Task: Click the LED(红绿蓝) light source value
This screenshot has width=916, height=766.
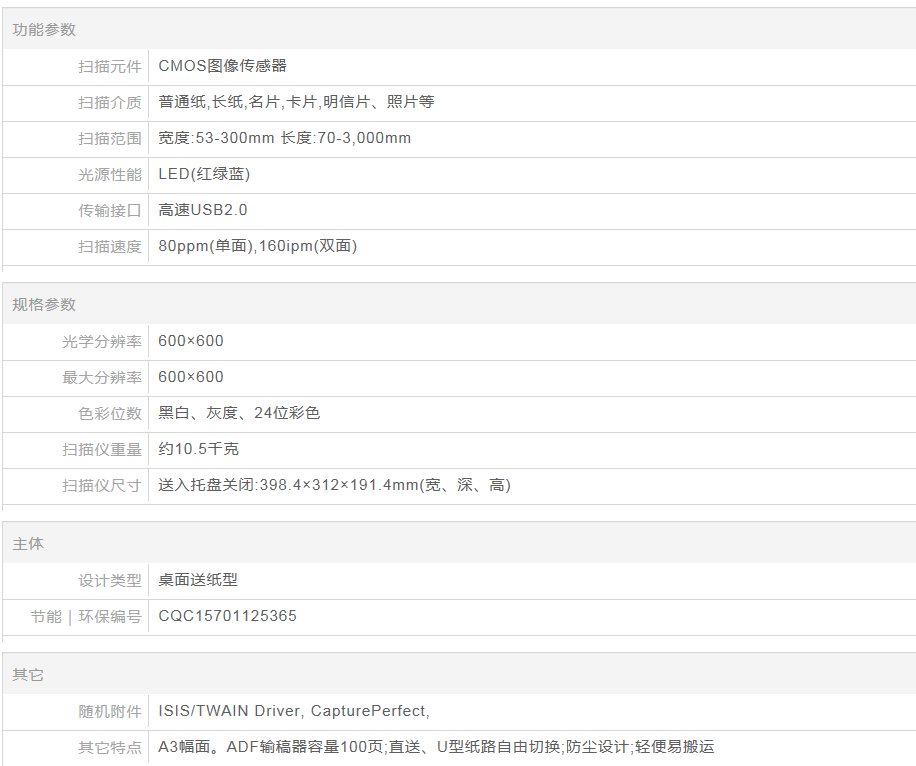Action: pos(204,174)
